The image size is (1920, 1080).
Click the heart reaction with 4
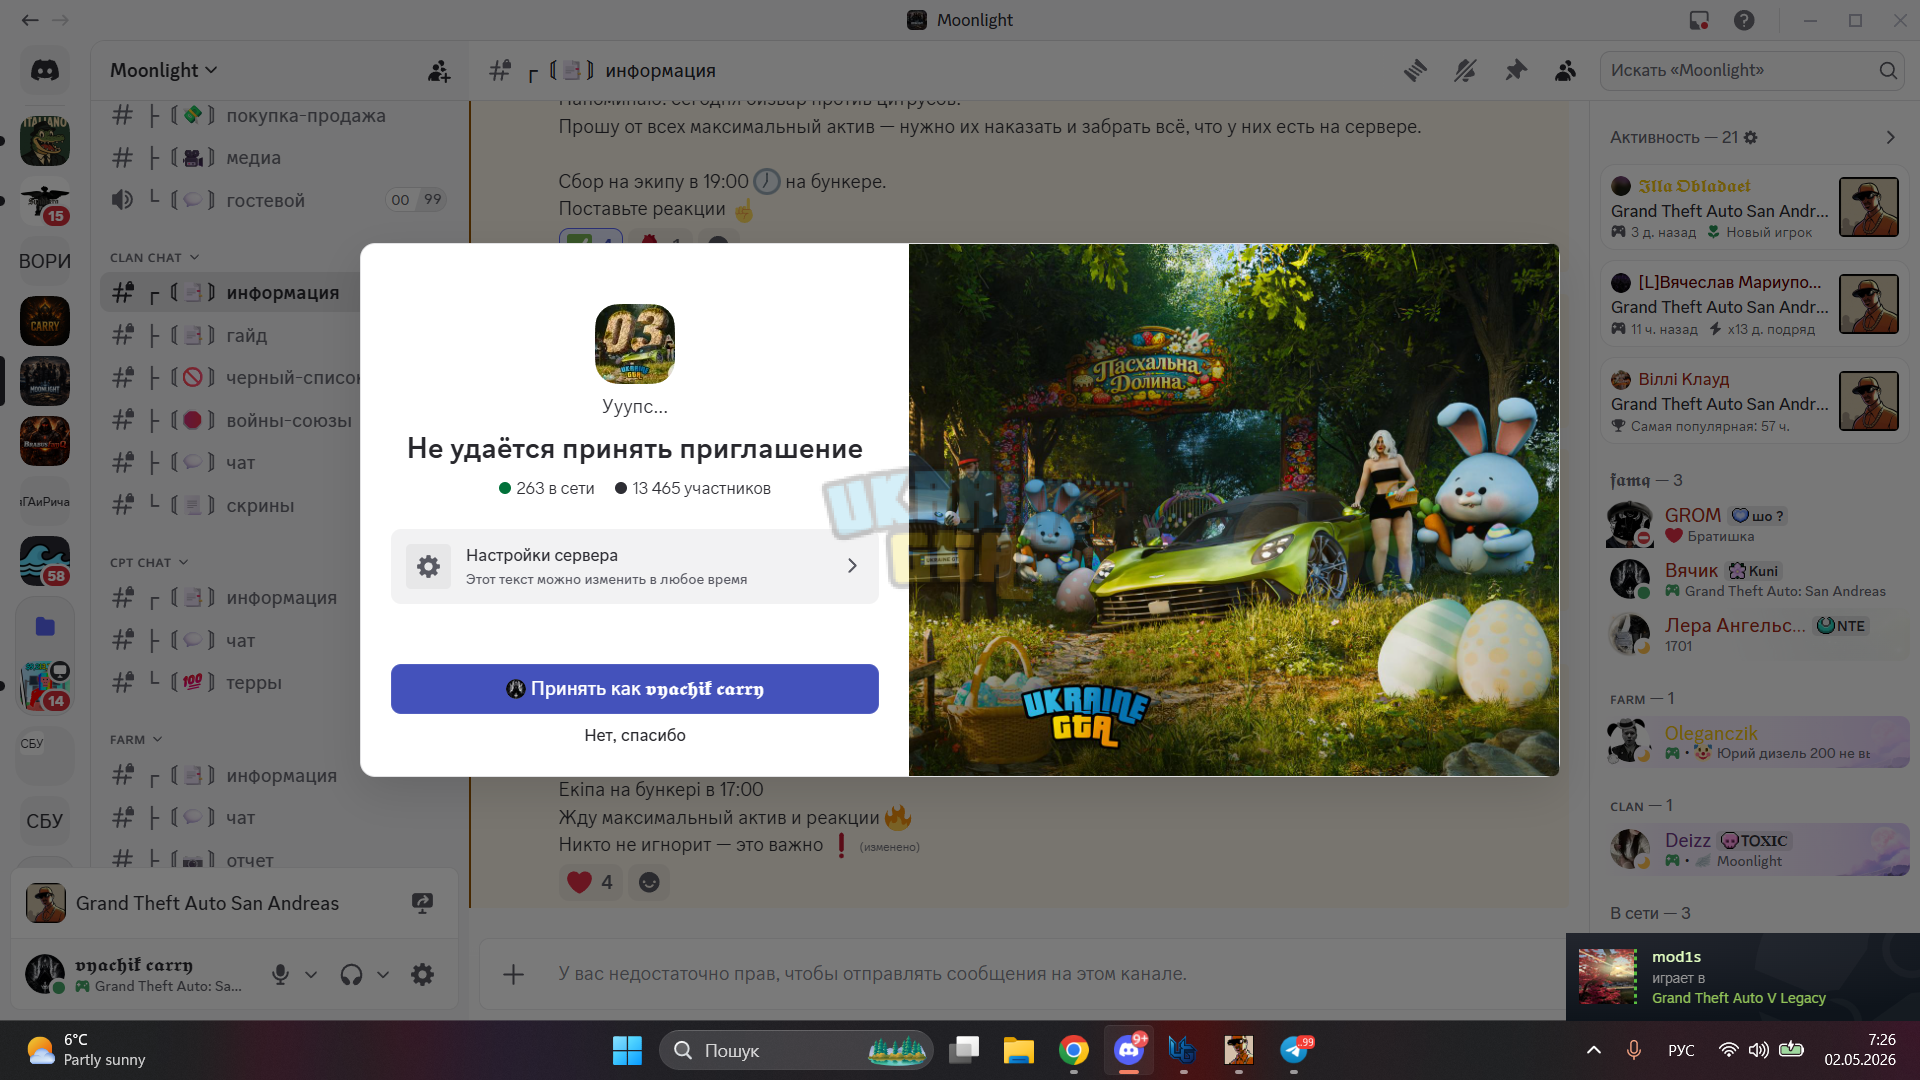click(x=590, y=882)
